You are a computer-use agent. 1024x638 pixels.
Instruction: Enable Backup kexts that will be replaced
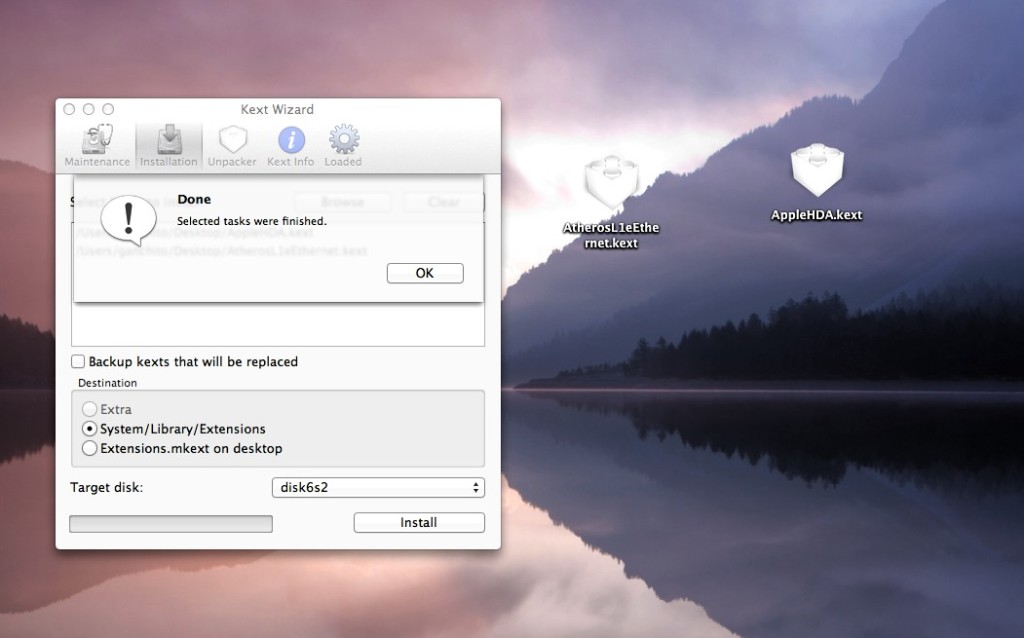(78, 361)
